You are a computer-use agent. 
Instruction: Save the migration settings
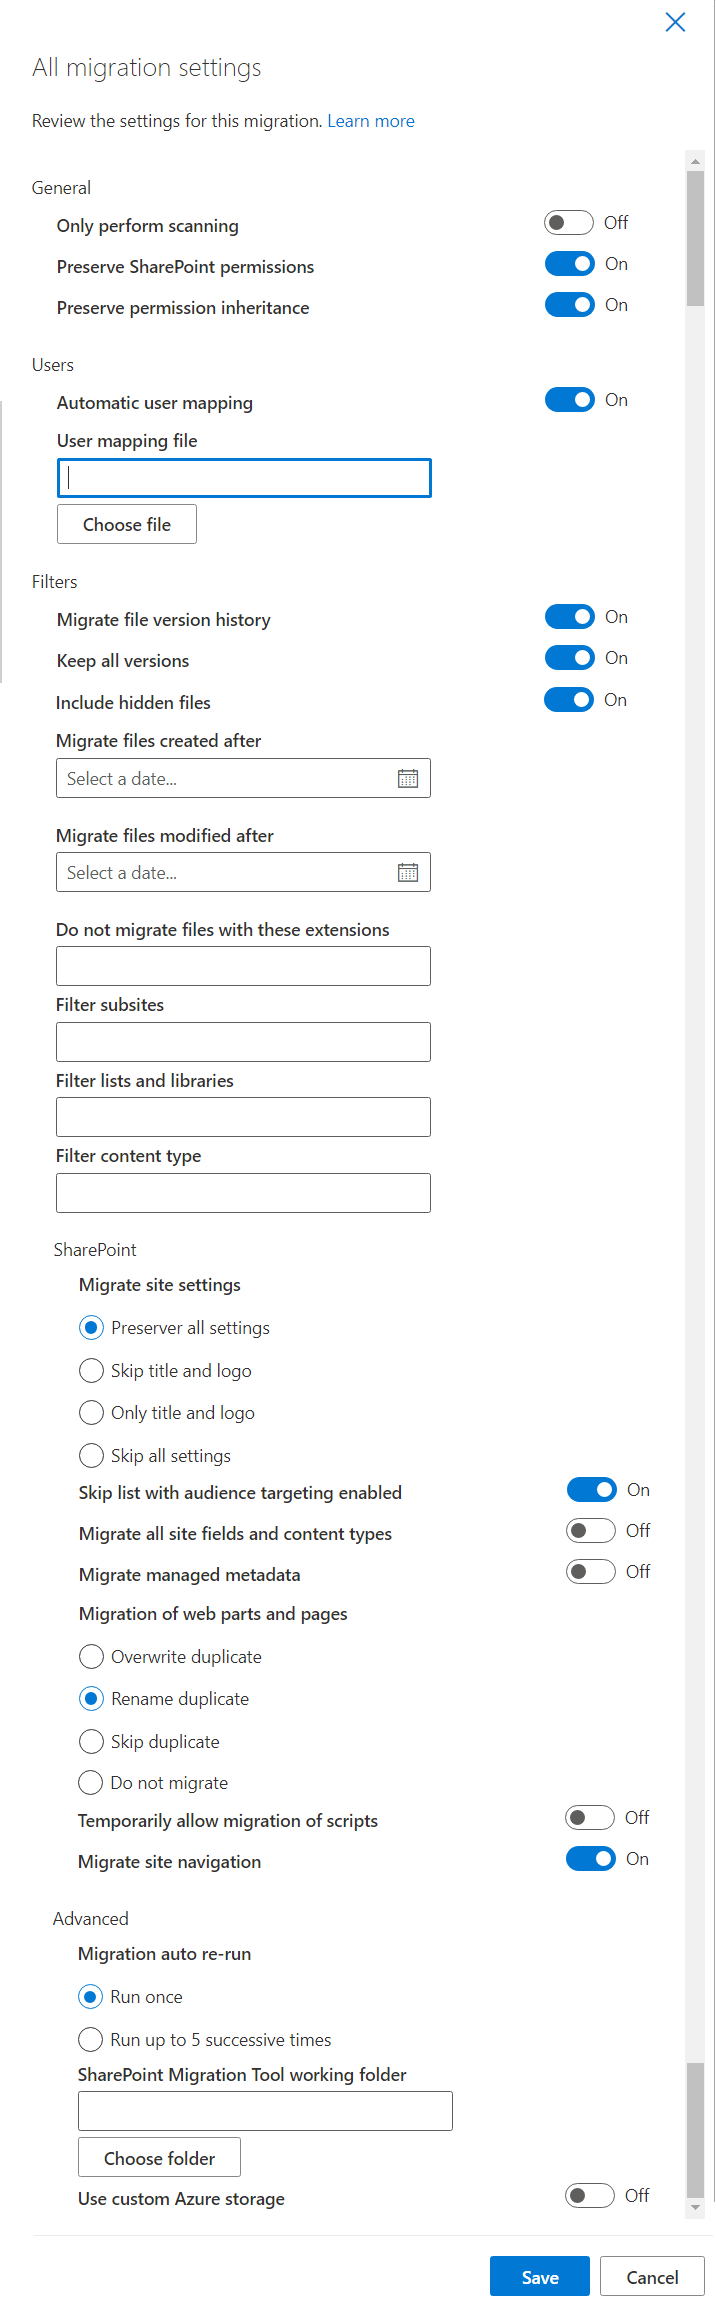(x=540, y=2277)
